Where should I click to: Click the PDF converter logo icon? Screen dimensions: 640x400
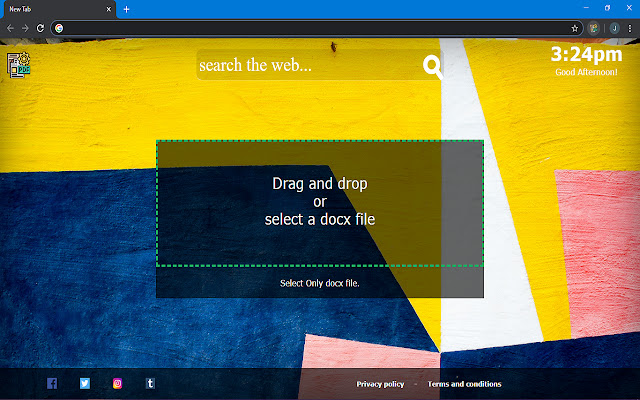[x=19, y=64]
